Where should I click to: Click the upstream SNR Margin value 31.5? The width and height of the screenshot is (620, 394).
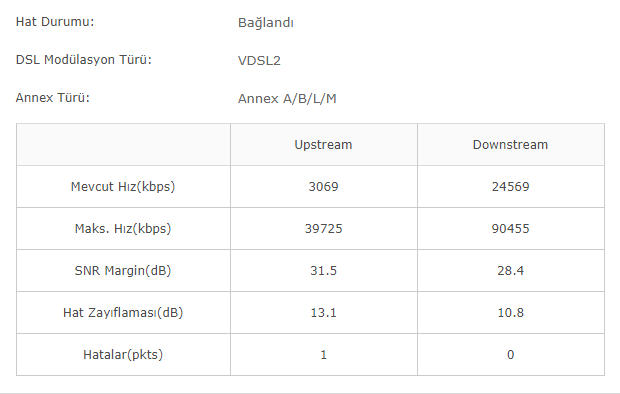tap(323, 271)
